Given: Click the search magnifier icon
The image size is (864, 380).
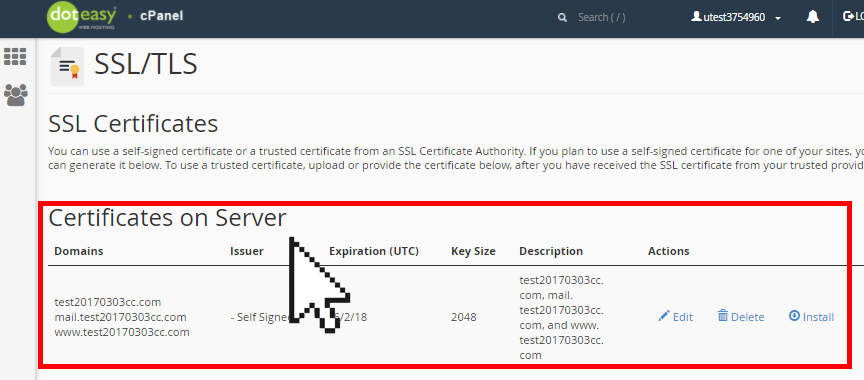Looking at the screenshot, I should coord(562,18).
